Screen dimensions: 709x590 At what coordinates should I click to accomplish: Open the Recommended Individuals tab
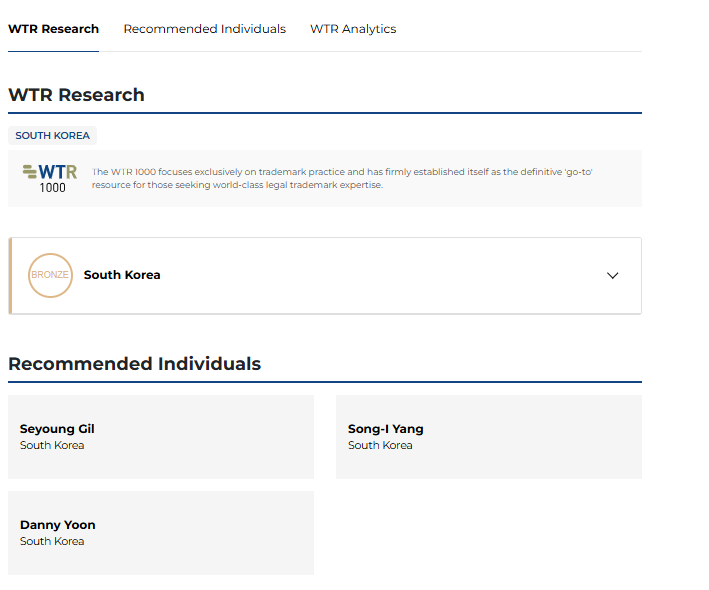click(204, 29)
